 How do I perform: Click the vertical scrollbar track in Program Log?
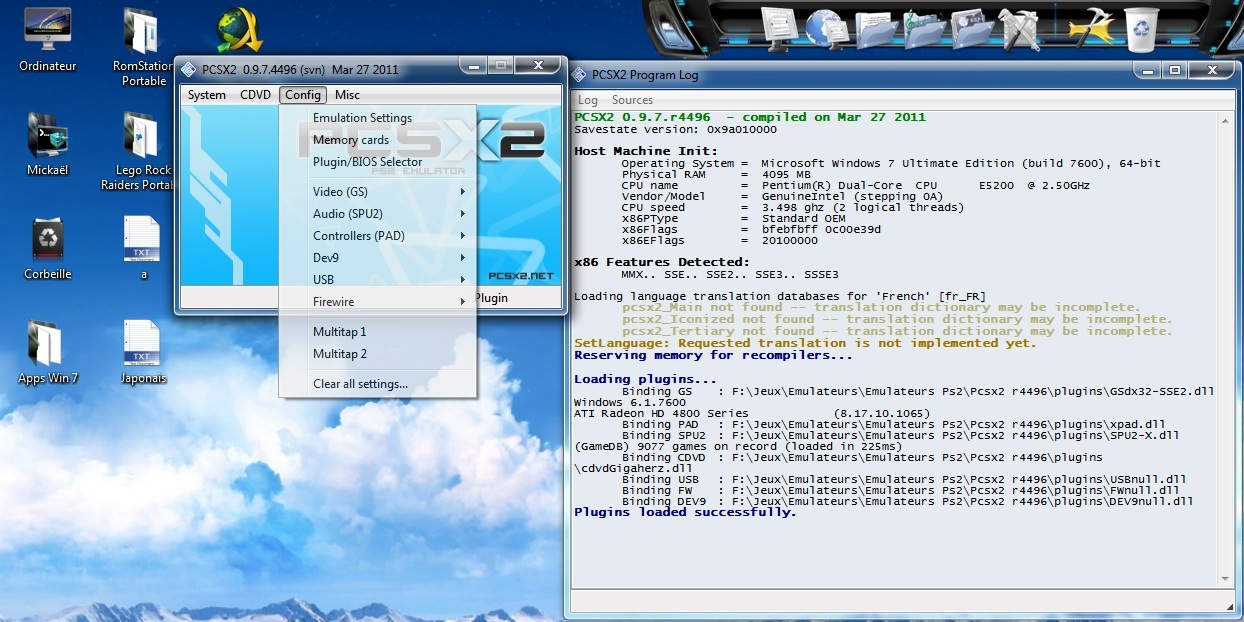(1224, 350)
